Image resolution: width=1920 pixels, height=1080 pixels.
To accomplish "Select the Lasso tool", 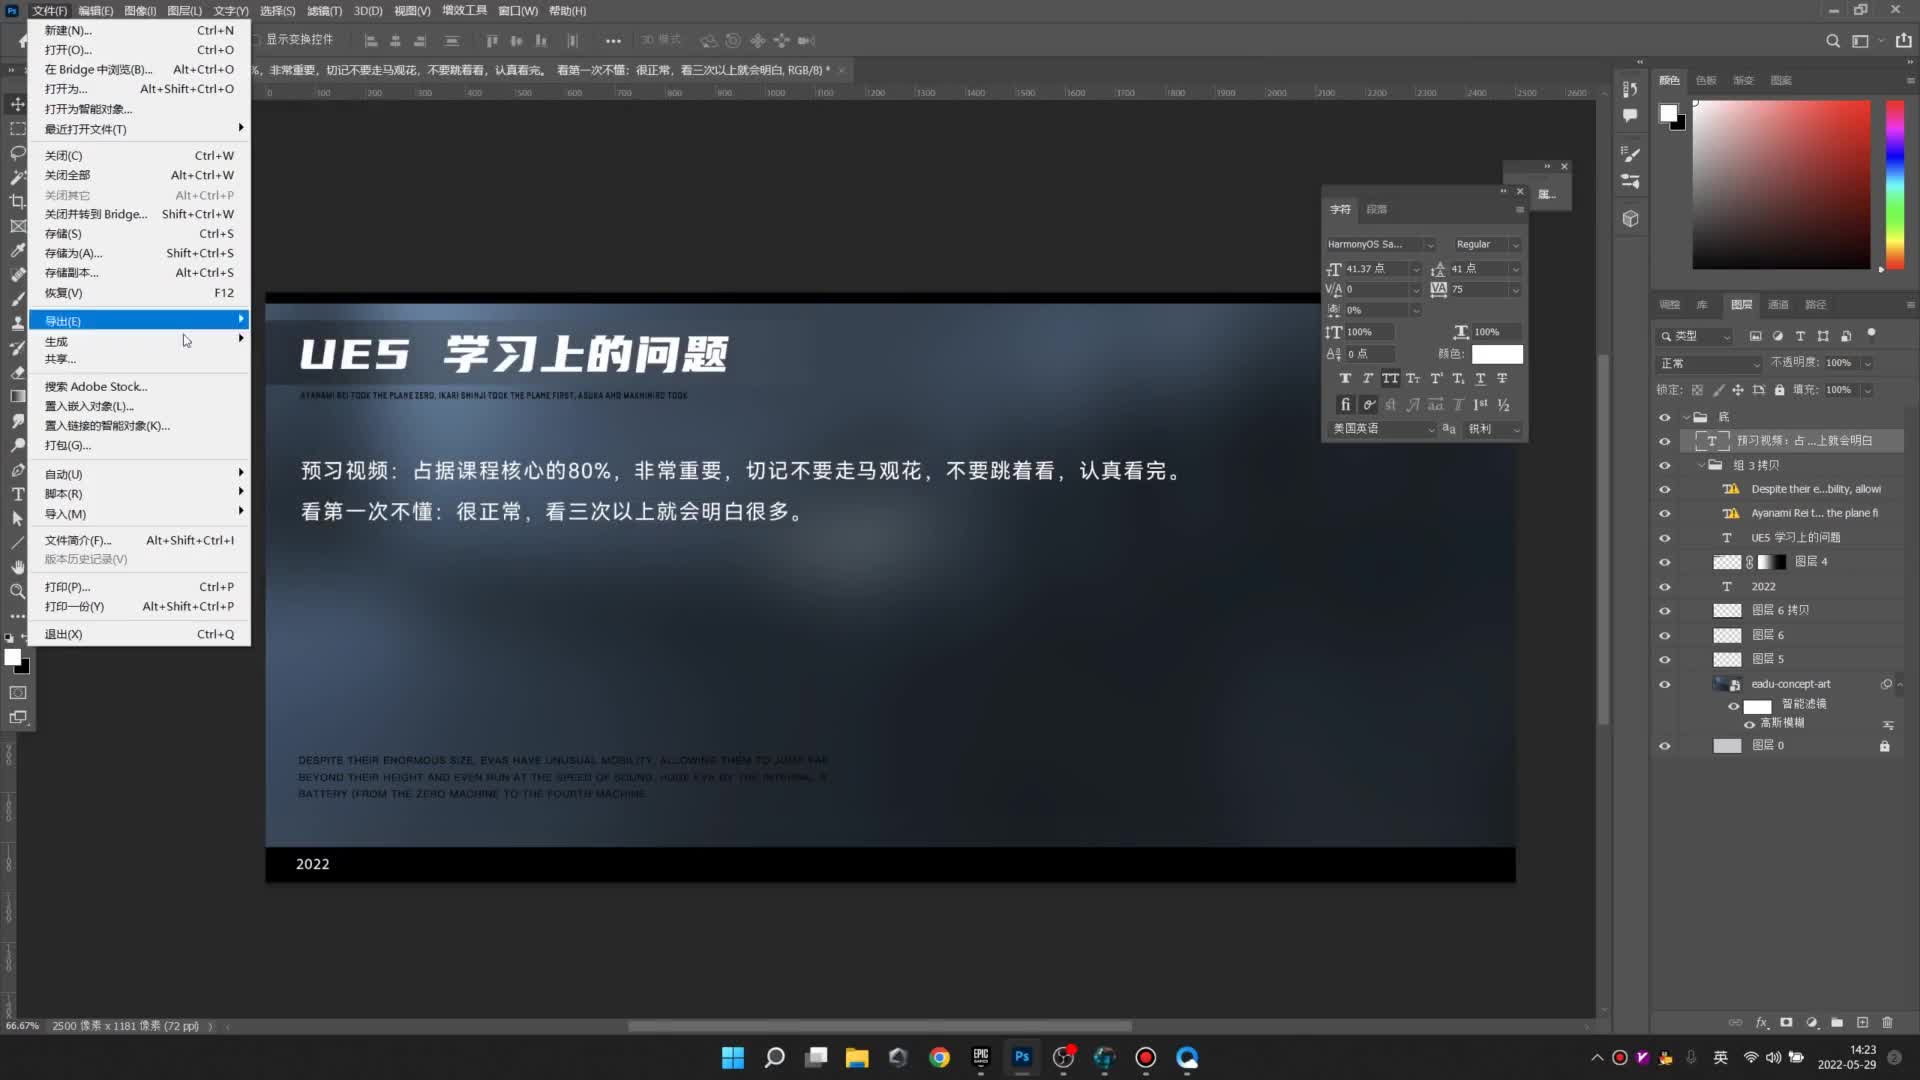I will (x=17, y=153).
